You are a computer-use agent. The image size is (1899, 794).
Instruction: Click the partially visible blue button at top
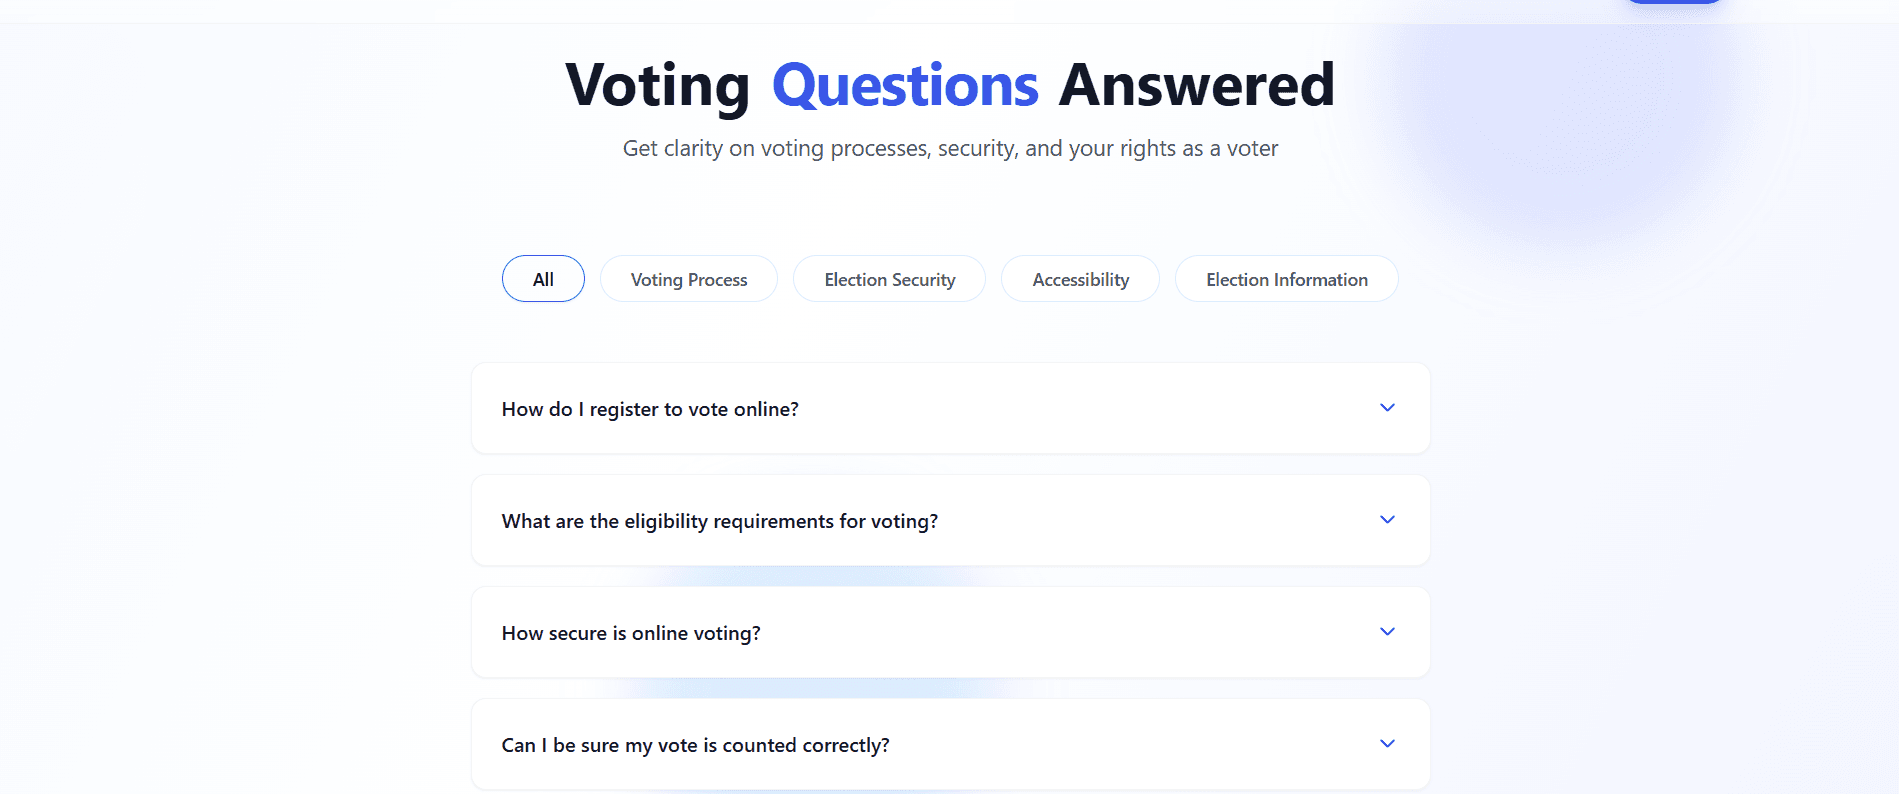pyautogui.click(x=1674, y=2)
